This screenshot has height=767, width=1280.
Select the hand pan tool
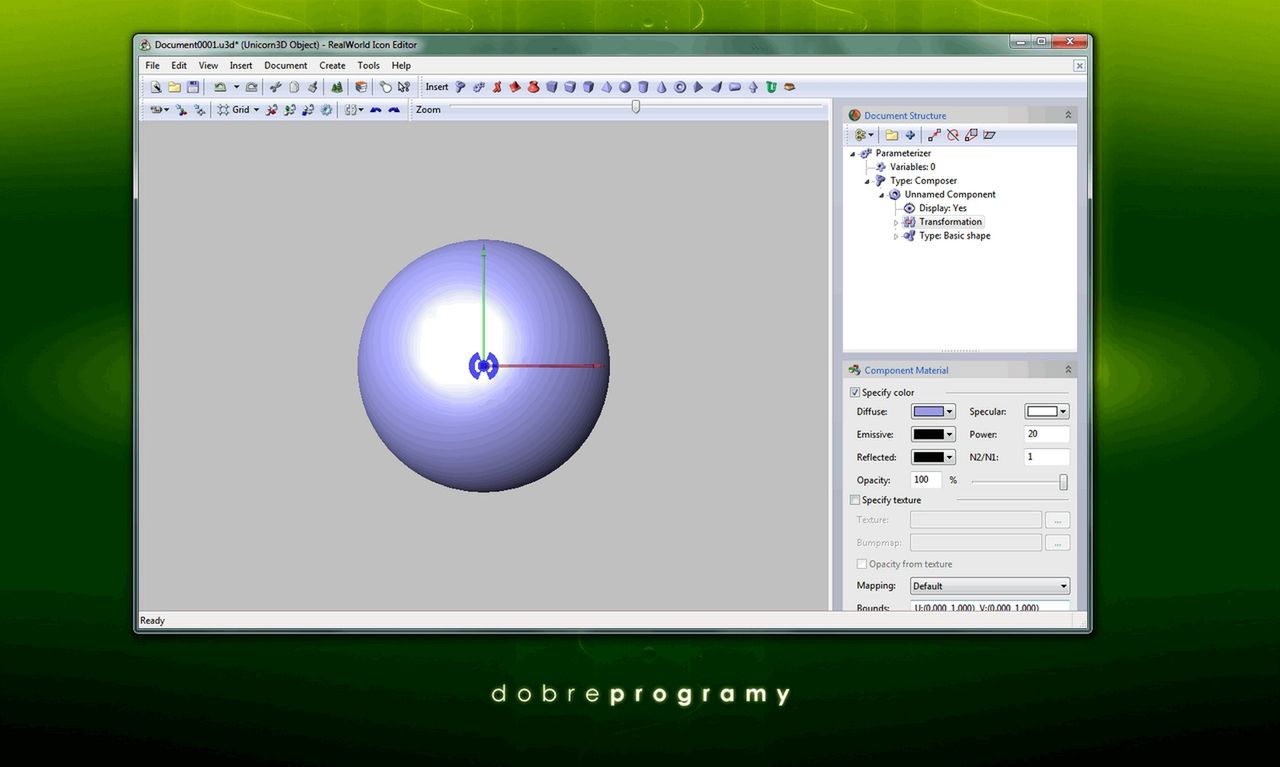pyautogui.click(x=385, y=87)
